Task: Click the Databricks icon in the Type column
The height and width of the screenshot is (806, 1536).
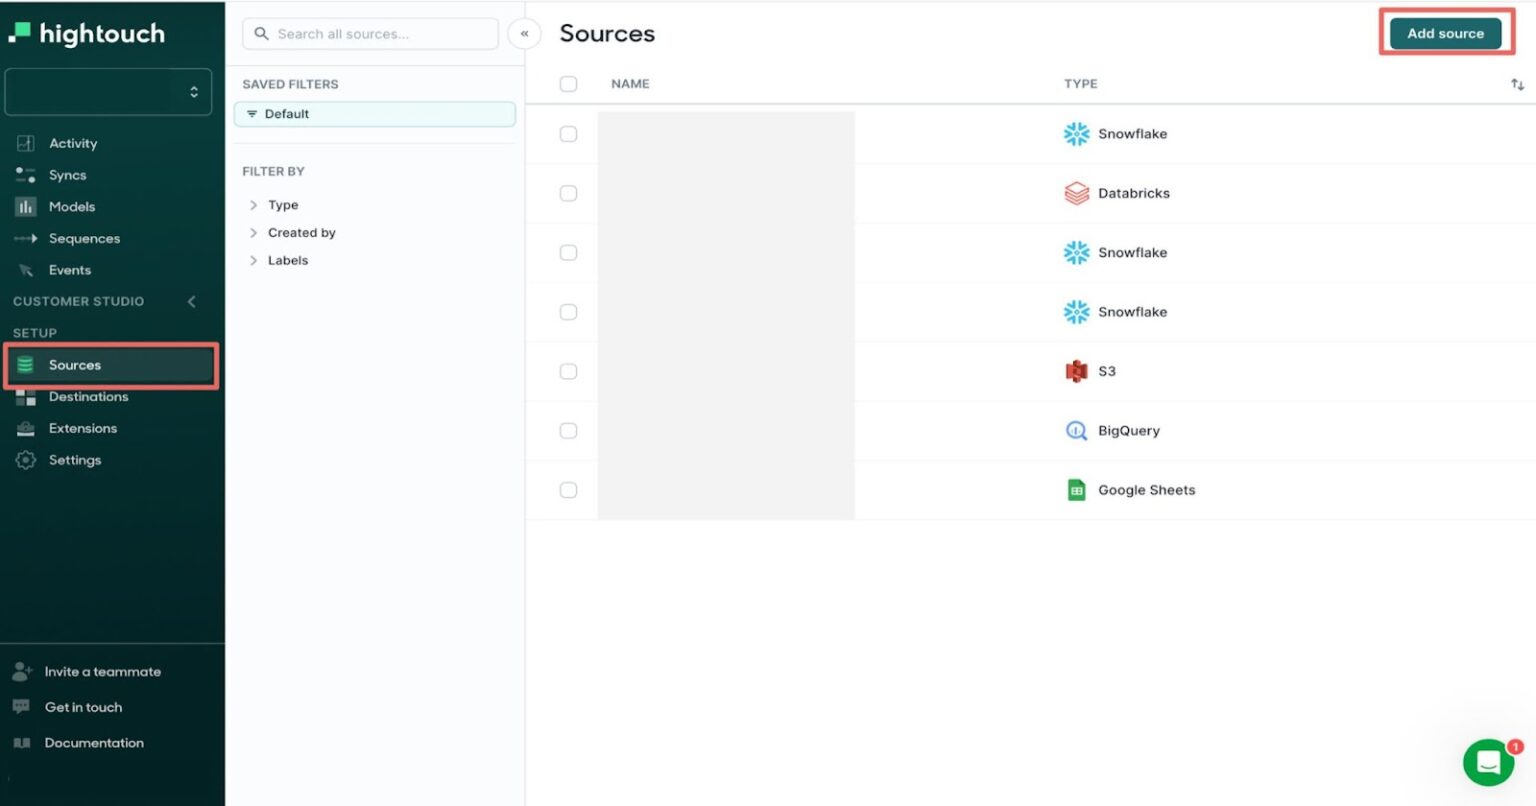Action: tap(1076, 193)
